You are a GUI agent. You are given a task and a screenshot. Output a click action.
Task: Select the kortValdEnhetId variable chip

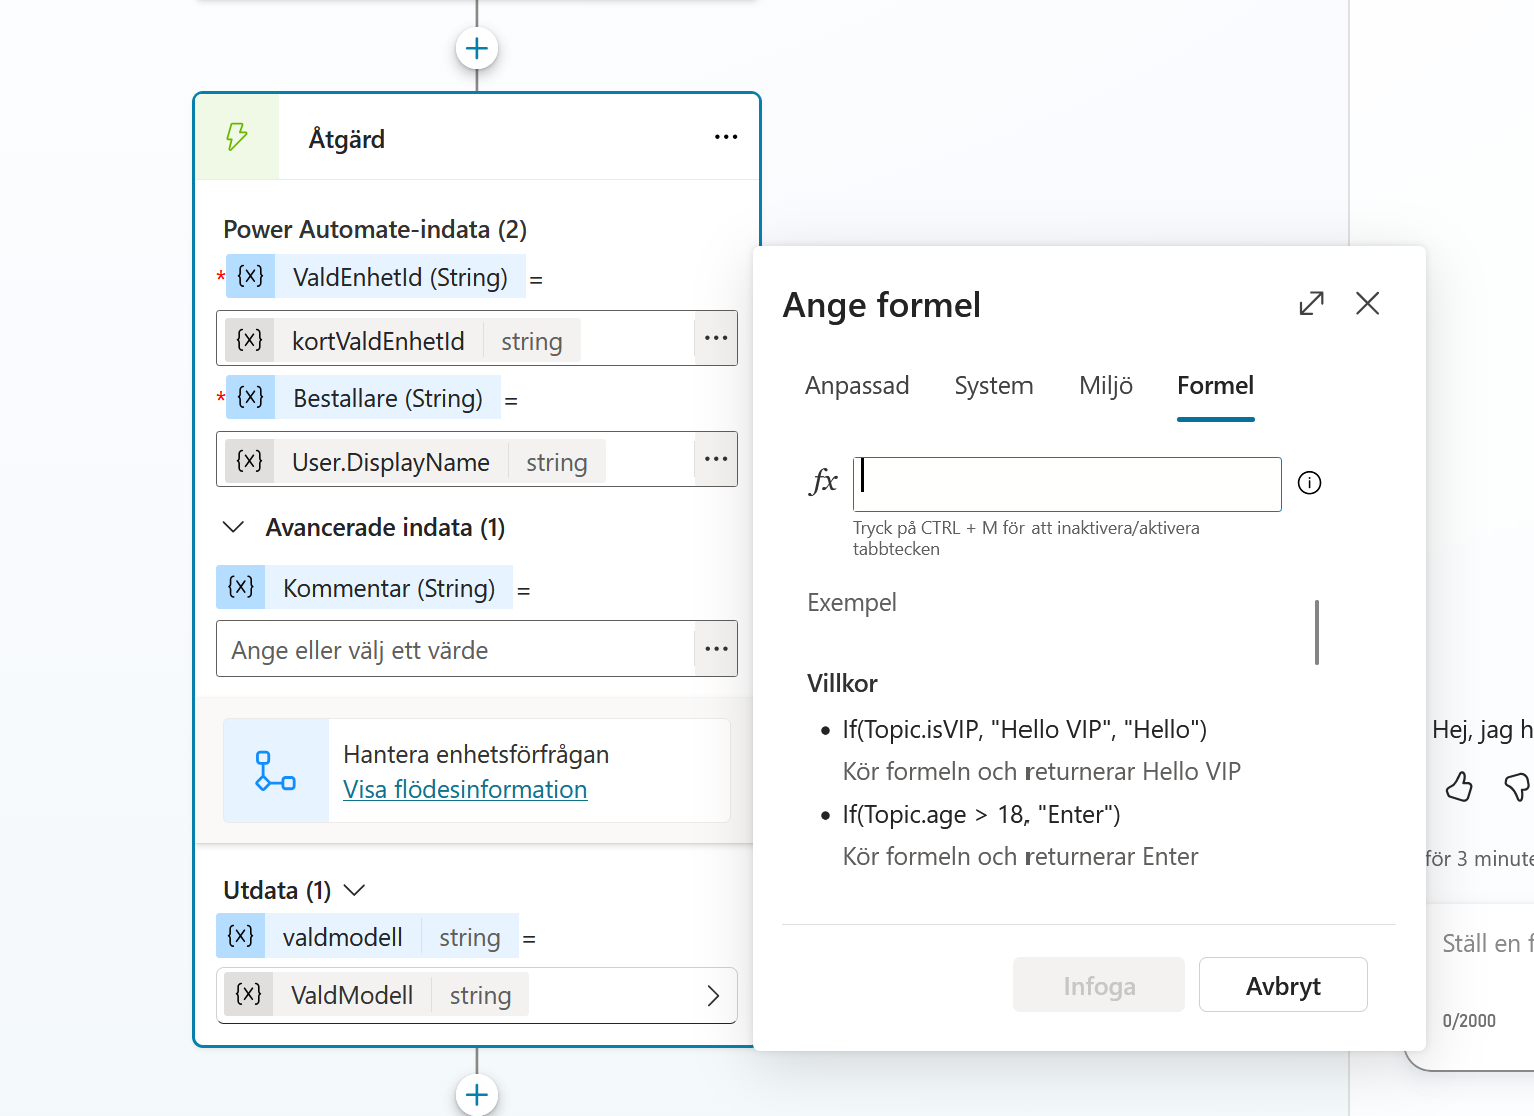402,341
